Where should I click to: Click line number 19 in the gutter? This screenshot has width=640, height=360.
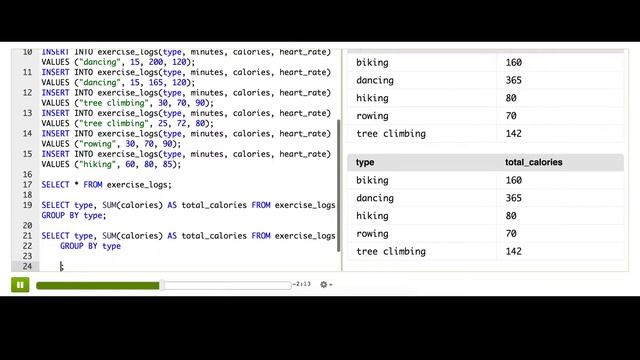point(27,205)
